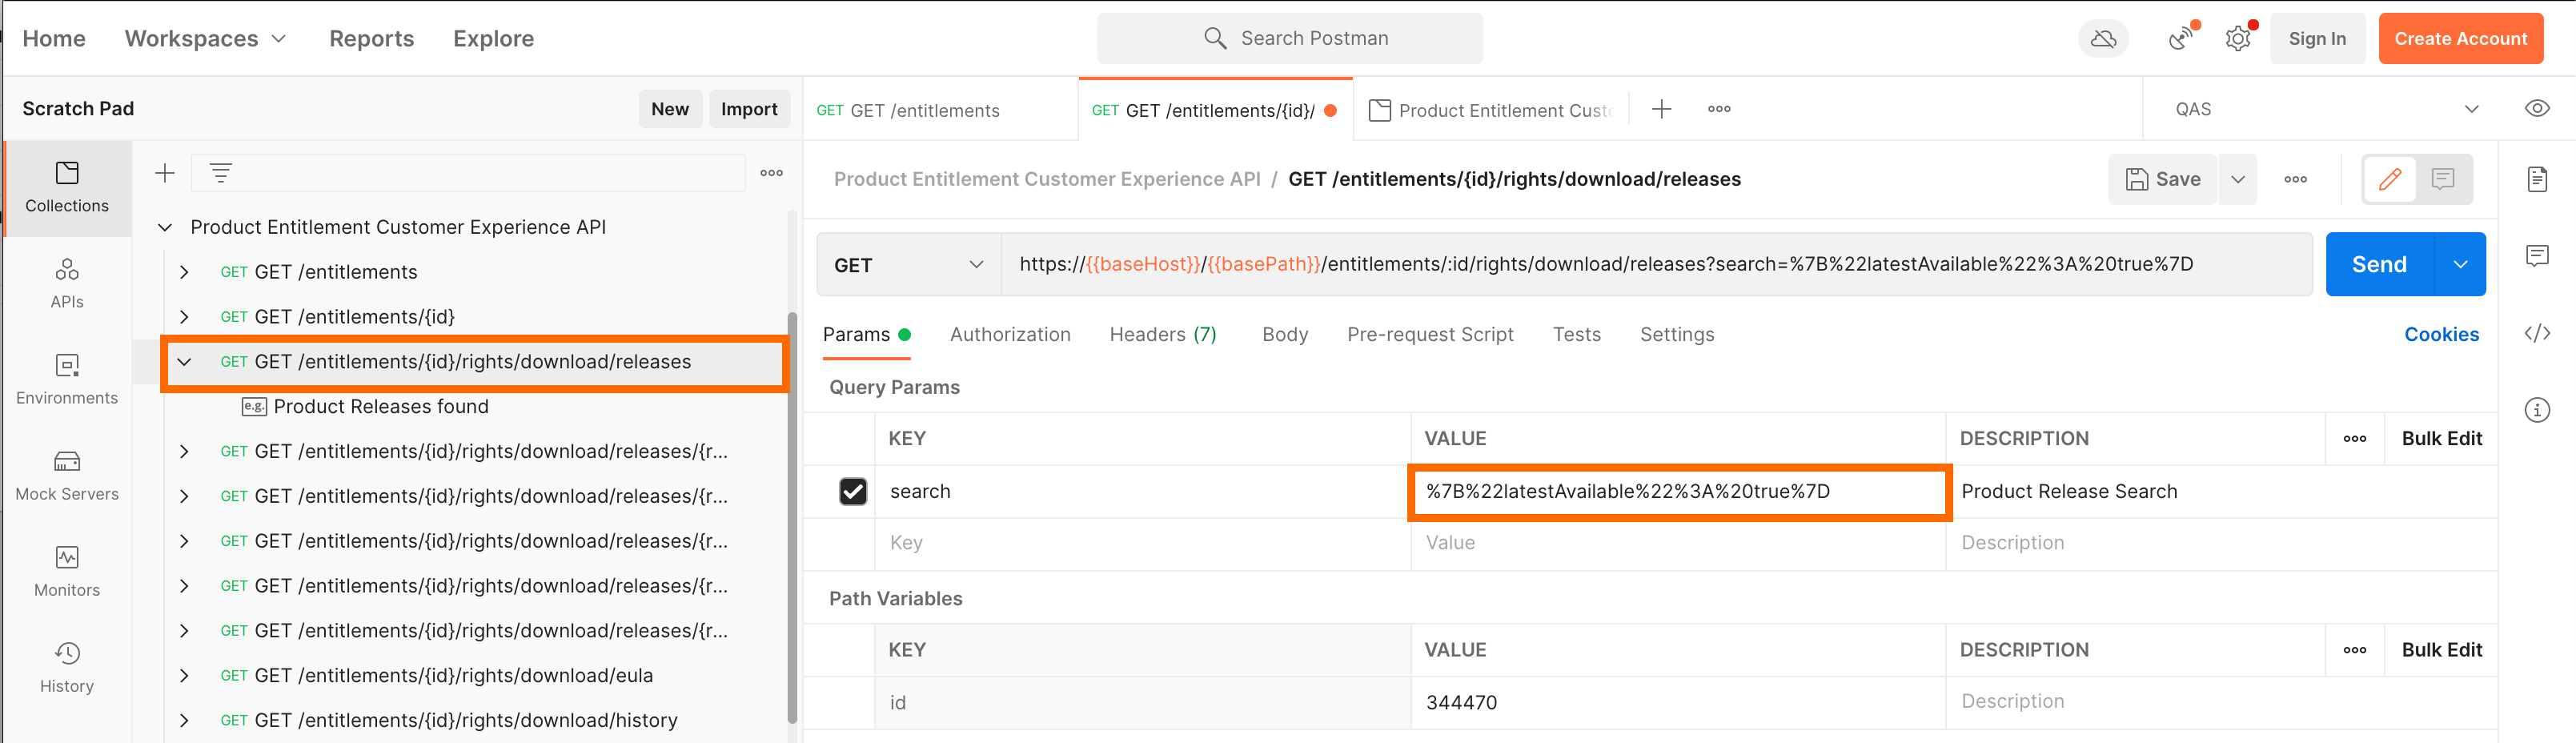Select the Params tab
The width and height of the screenshot is (2576, 743).
click(866, 335)
